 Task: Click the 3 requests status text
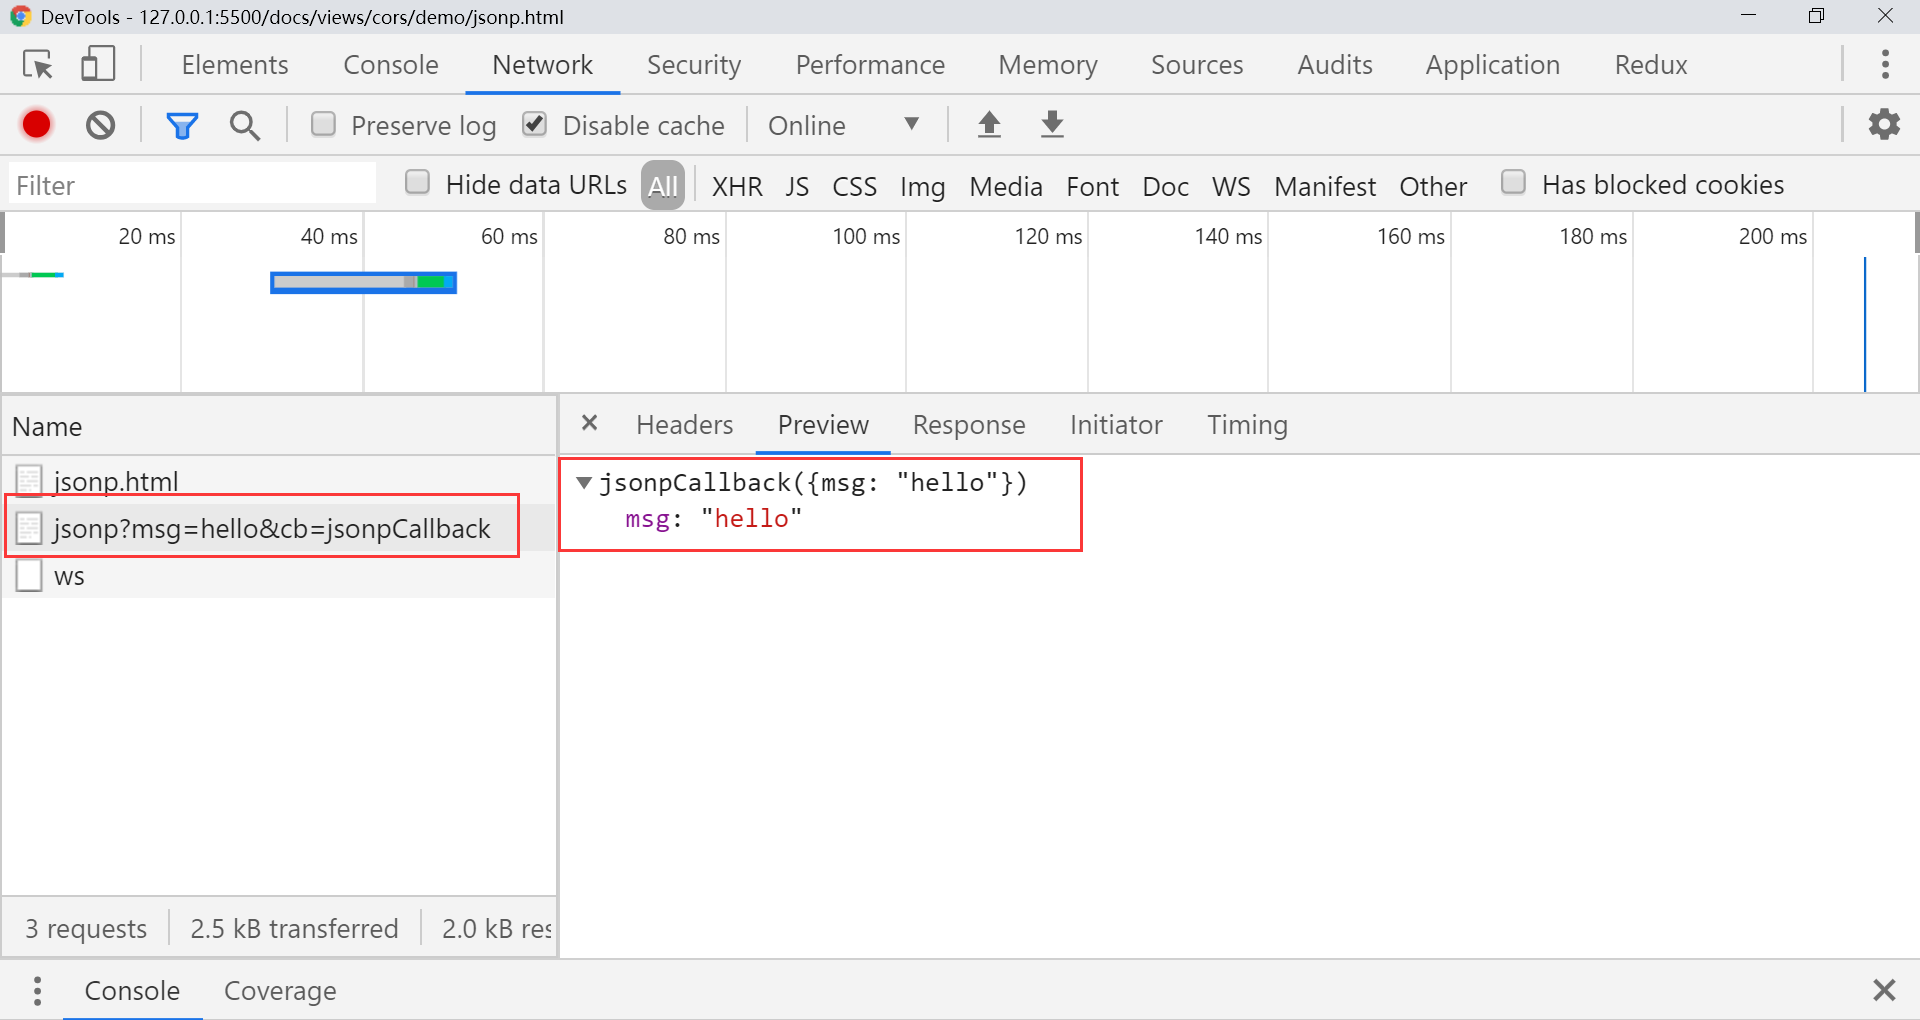click(86, 929)
